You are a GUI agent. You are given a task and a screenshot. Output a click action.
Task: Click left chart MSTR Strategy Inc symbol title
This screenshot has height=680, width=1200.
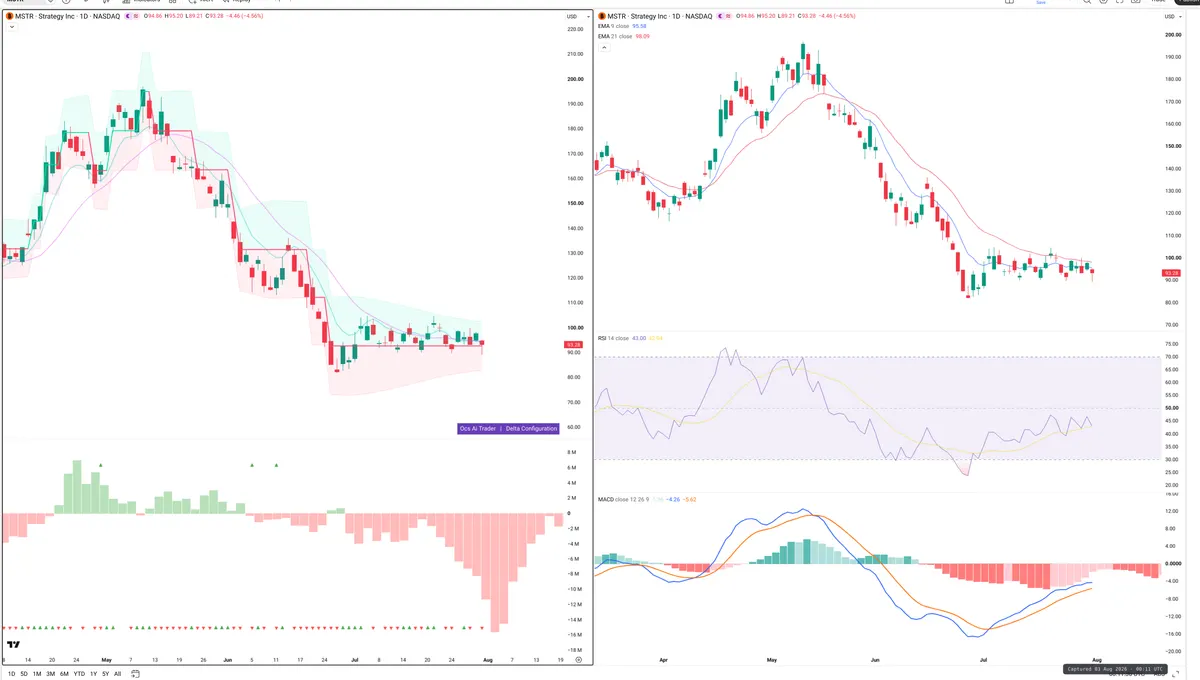(68, 17)
